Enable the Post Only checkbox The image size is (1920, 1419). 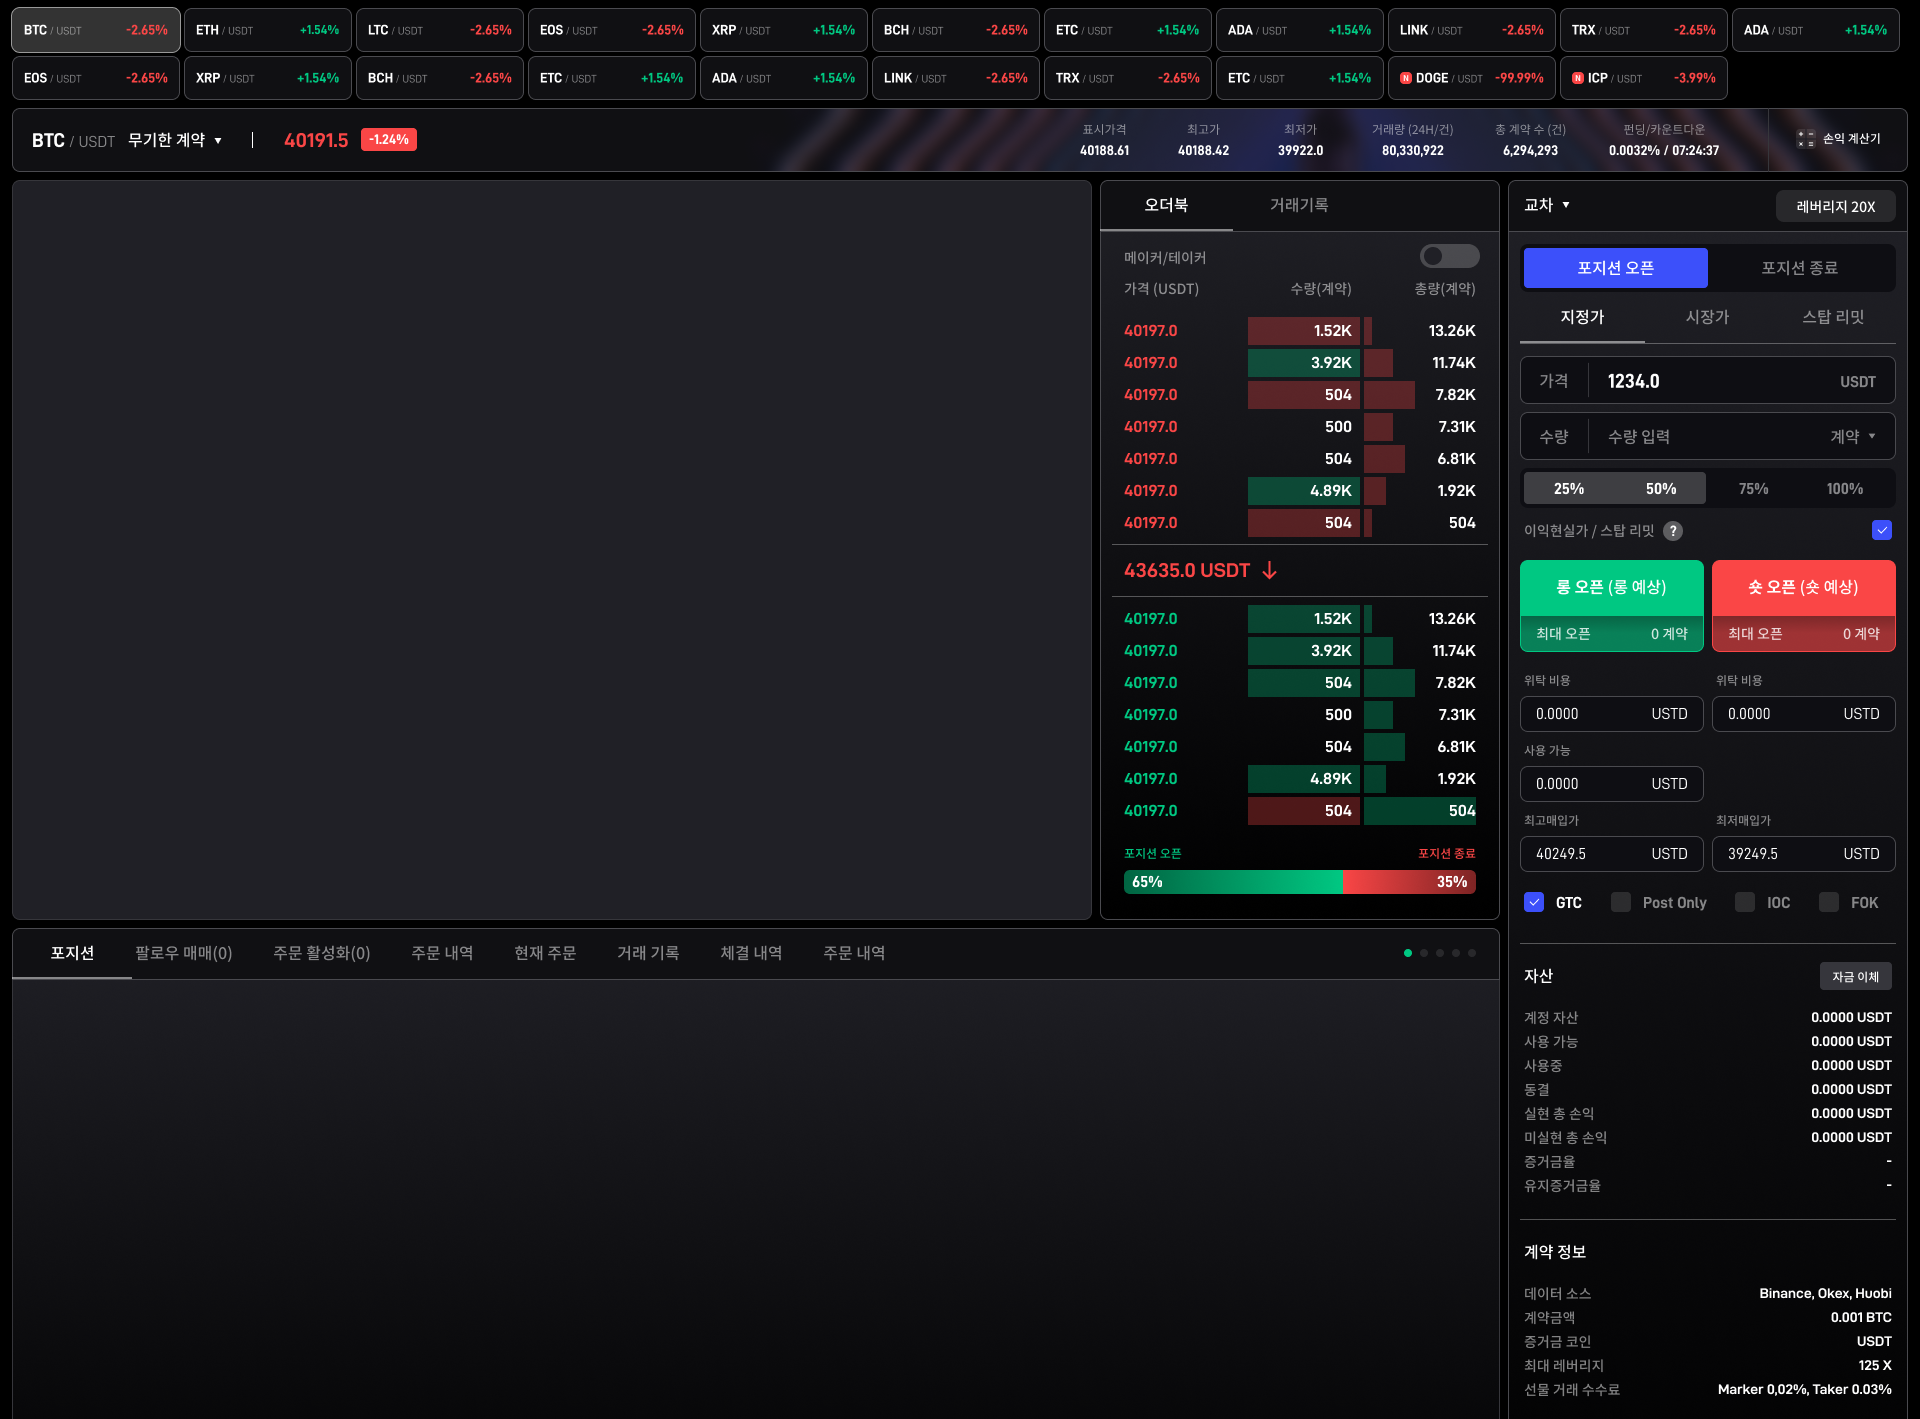(1620, 902)
